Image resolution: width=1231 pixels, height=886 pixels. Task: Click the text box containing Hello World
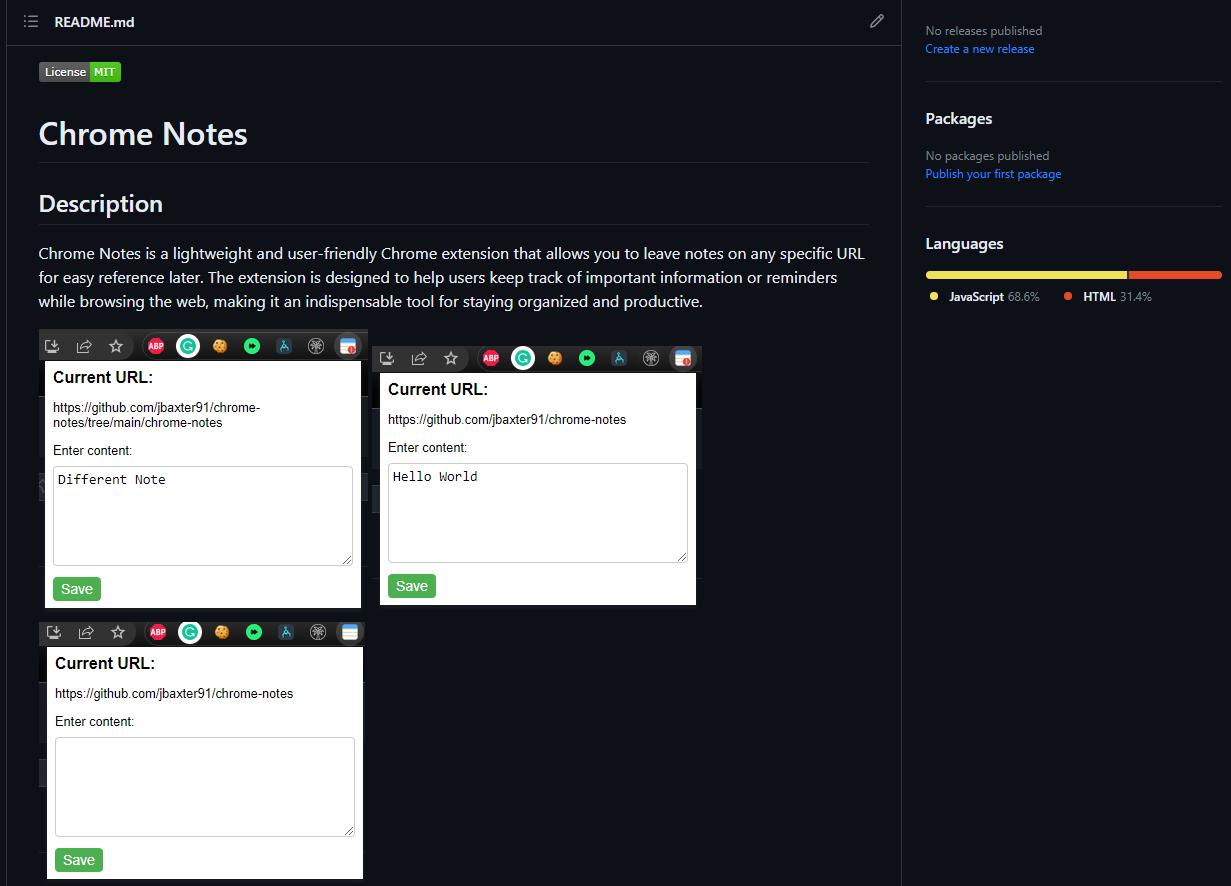point(538,513)
